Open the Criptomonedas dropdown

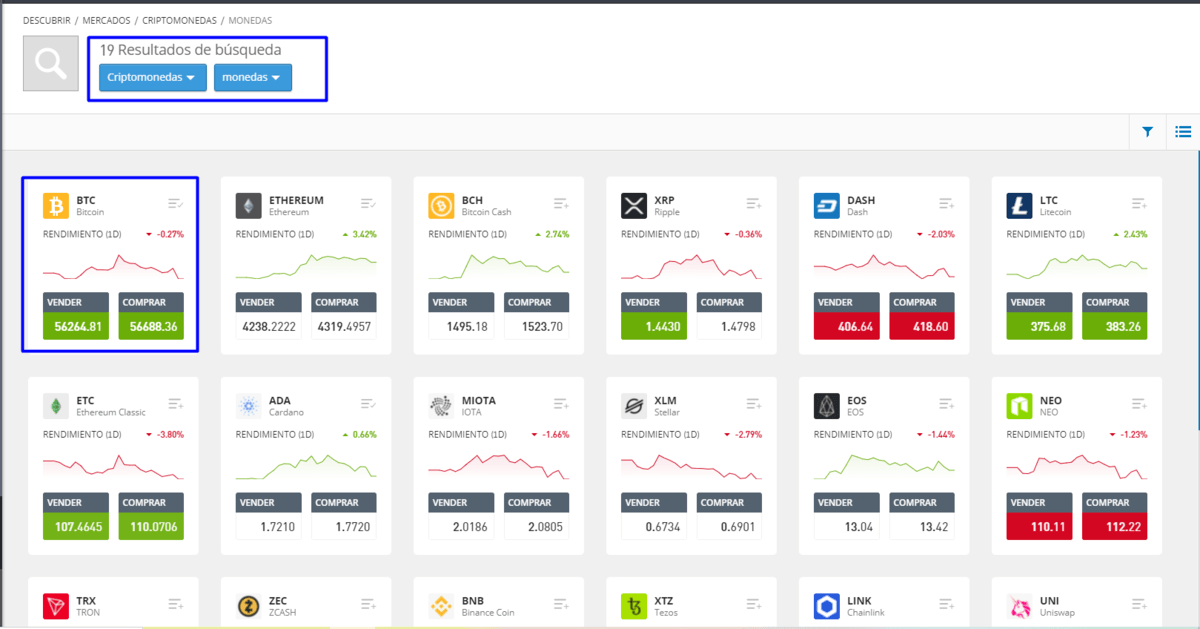tap(153, 77)
